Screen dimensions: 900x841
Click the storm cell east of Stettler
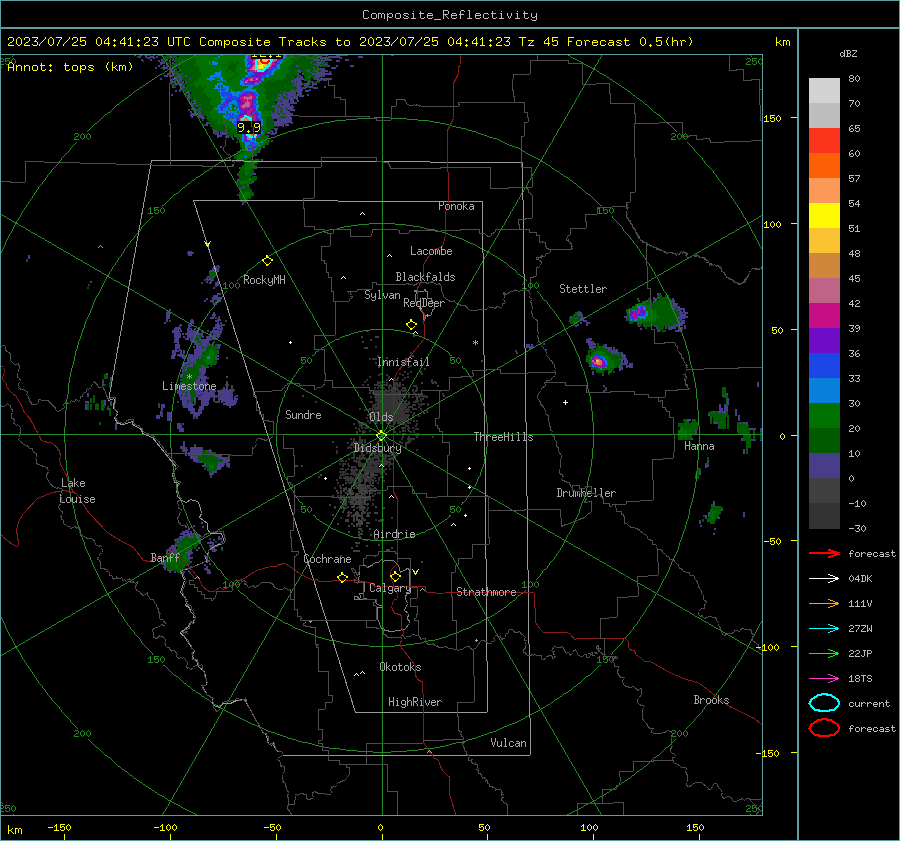(656, 312)
